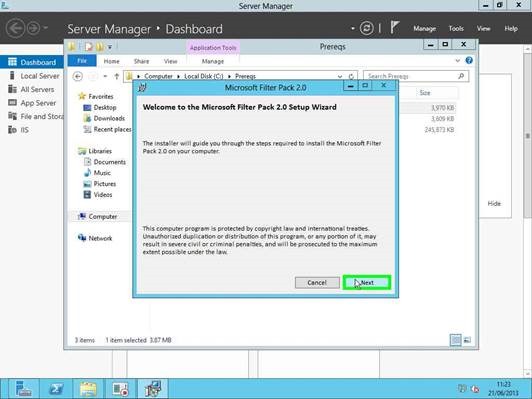The image size is (532, 399).
Task: Click Next in Filter Pack setup wizard
Action: [x=367, y=283]
